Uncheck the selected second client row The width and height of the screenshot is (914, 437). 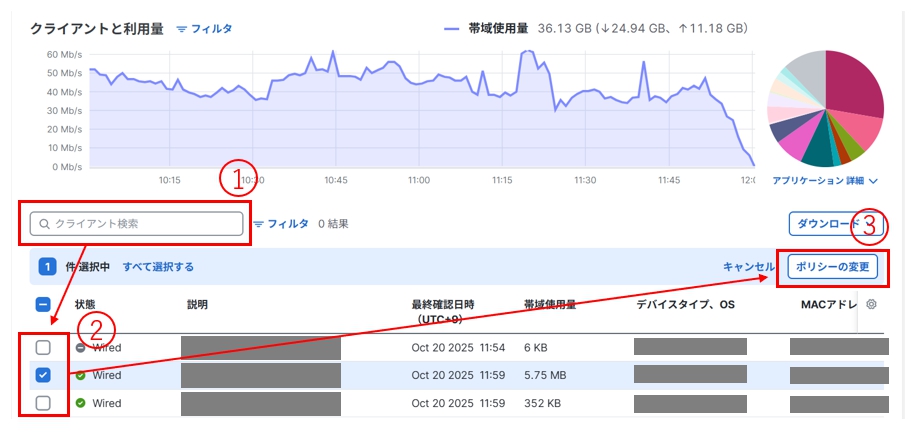click(43, 376)
